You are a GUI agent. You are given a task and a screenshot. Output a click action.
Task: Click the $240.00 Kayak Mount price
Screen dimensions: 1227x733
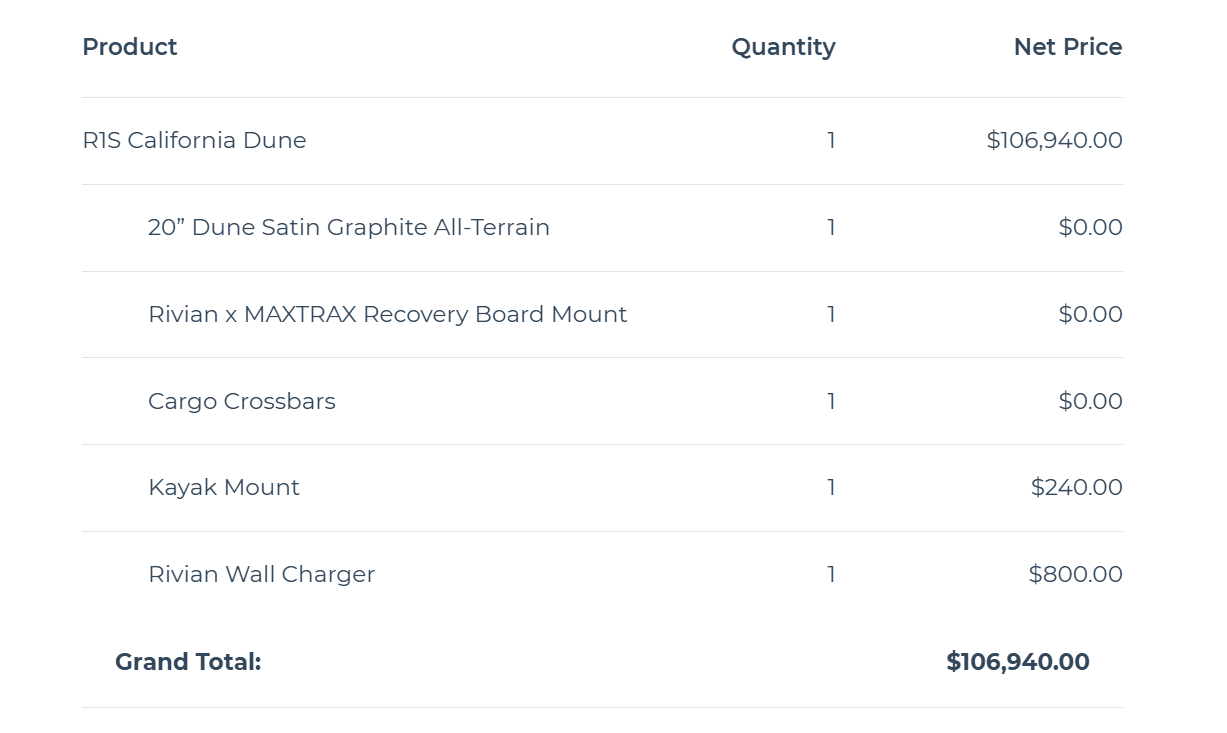coord(1076,487)
